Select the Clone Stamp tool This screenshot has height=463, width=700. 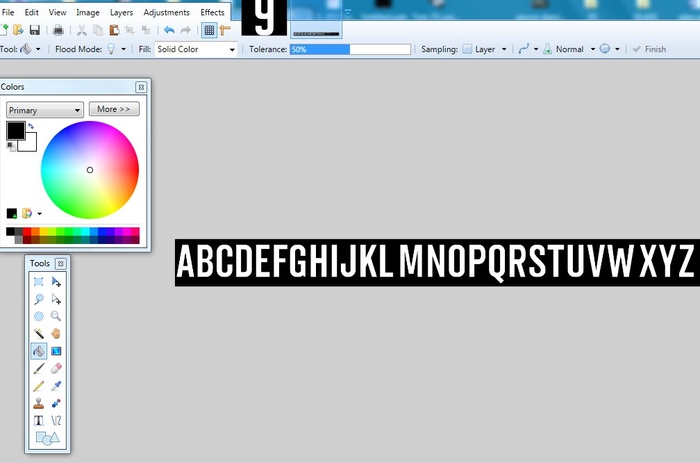39,403
